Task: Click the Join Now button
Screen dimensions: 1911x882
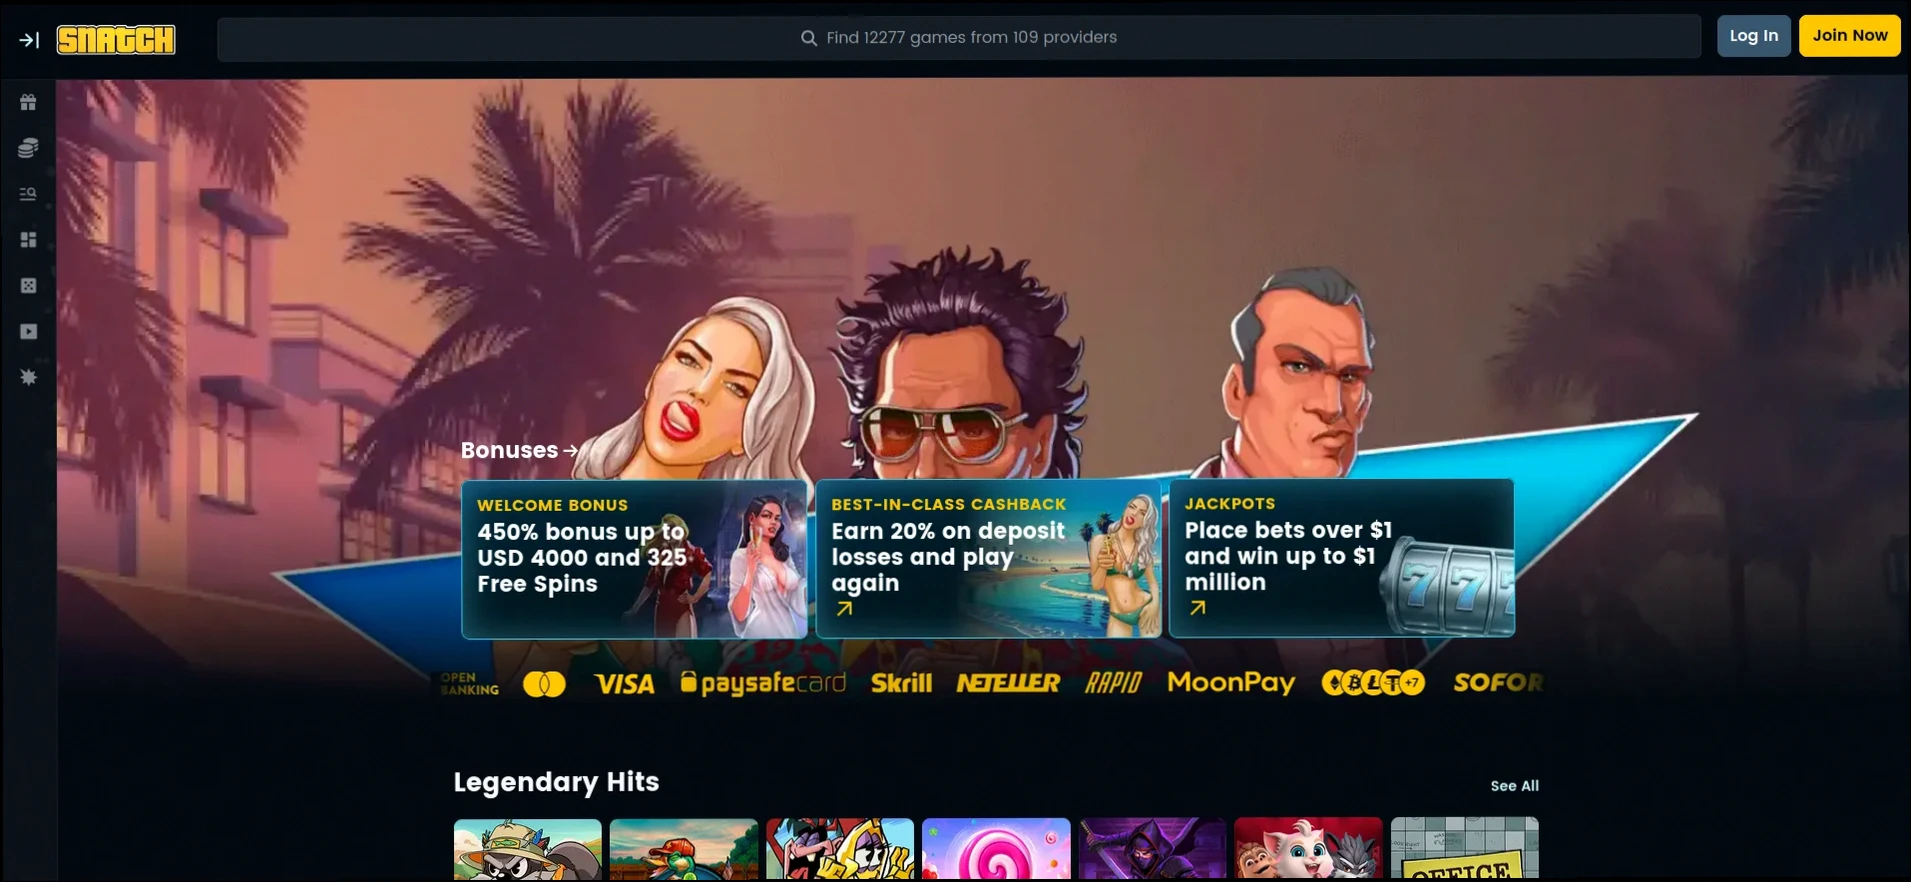Action: 1850,36
